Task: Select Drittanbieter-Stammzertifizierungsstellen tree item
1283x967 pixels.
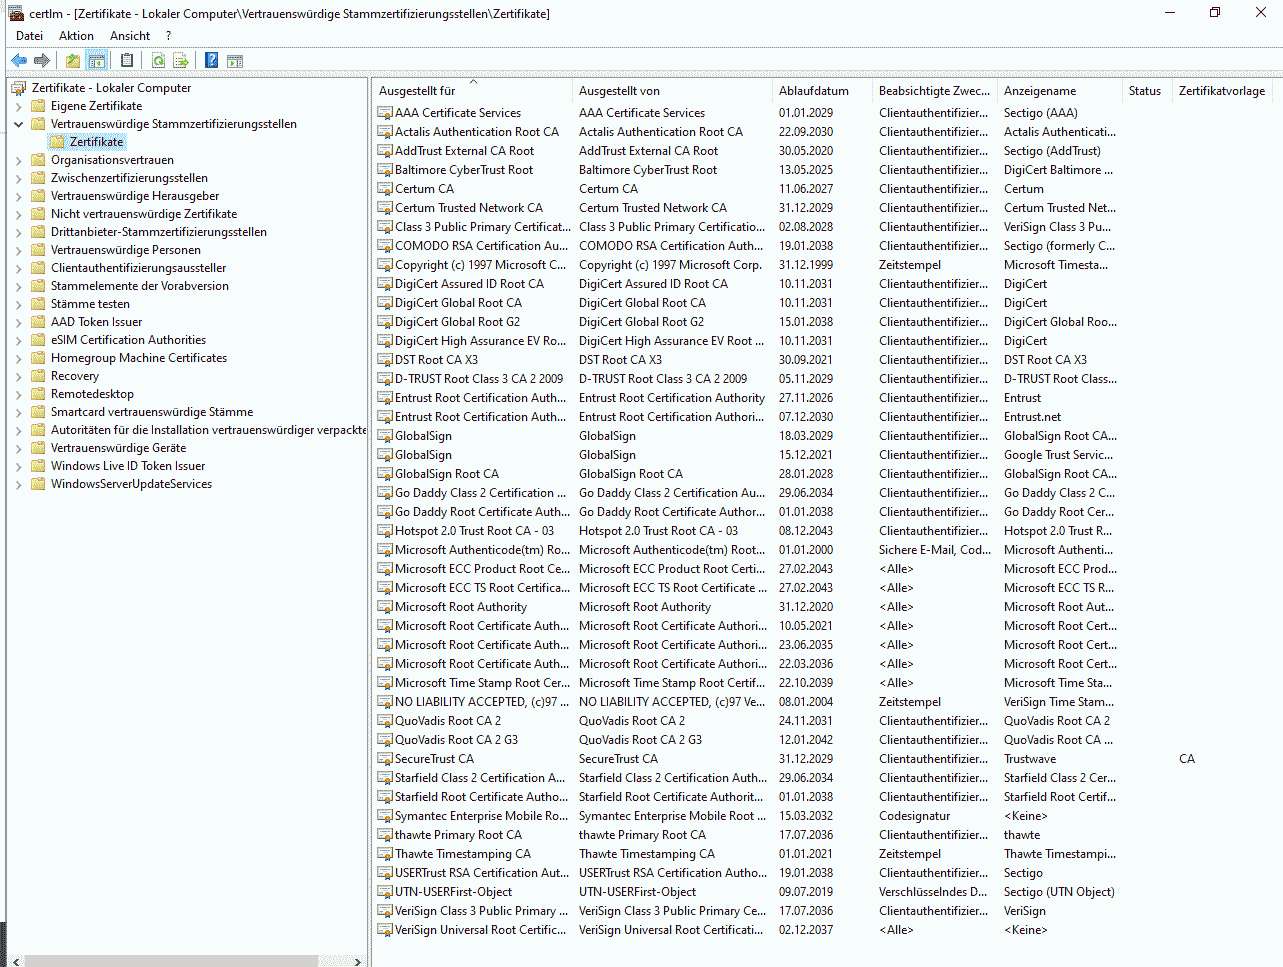Action: pos(159,232)
